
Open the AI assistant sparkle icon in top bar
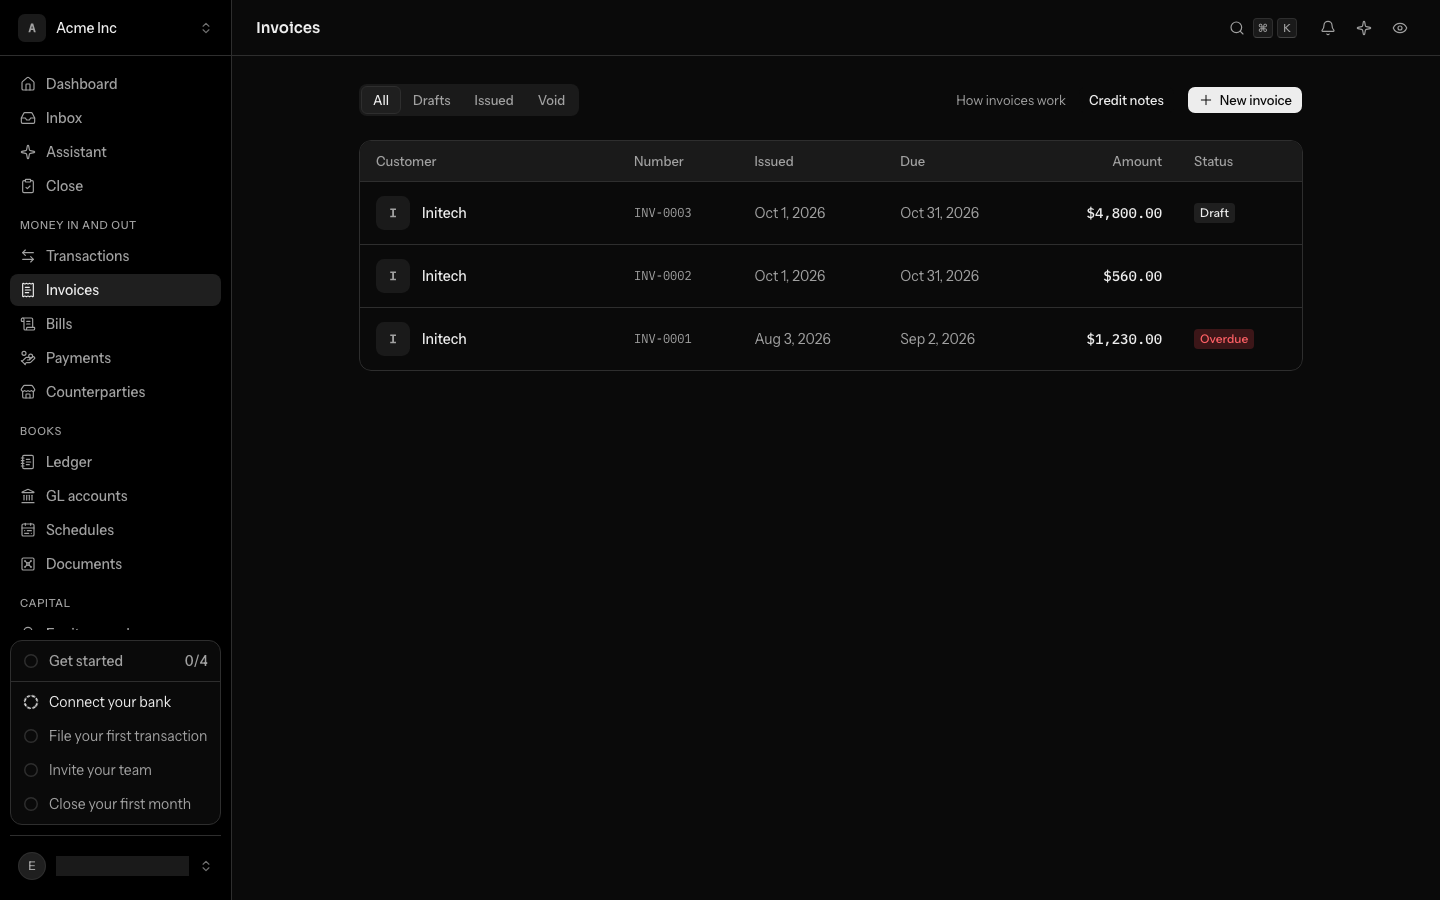point(1364,28)
